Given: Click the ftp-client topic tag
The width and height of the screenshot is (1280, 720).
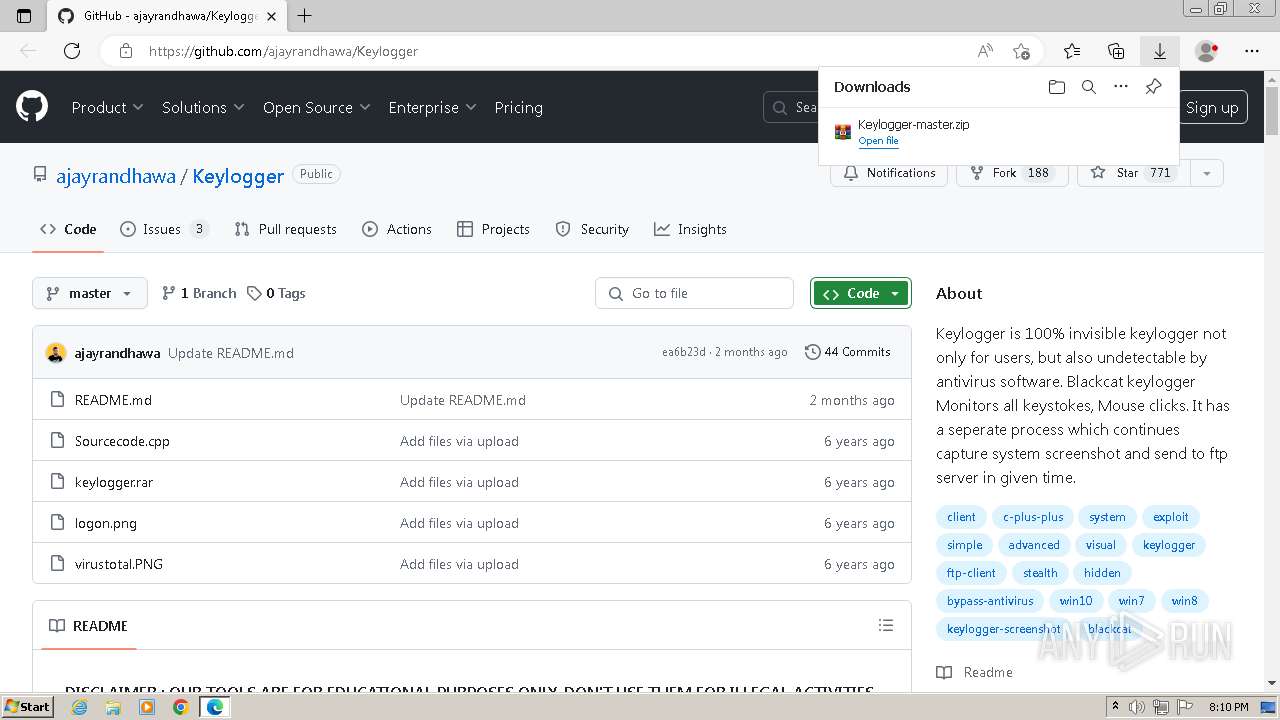Looking at the screenshot, I should tap(971, 573).
